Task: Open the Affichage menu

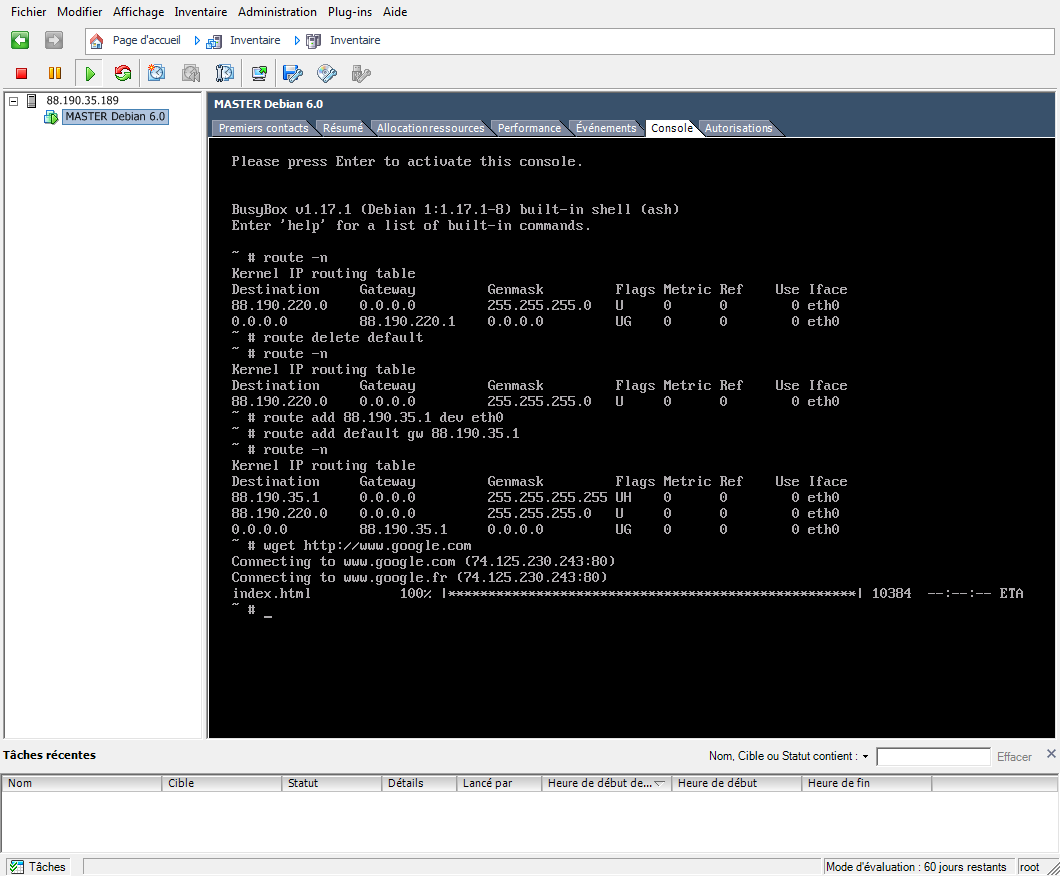Action: tap(139, 11)
